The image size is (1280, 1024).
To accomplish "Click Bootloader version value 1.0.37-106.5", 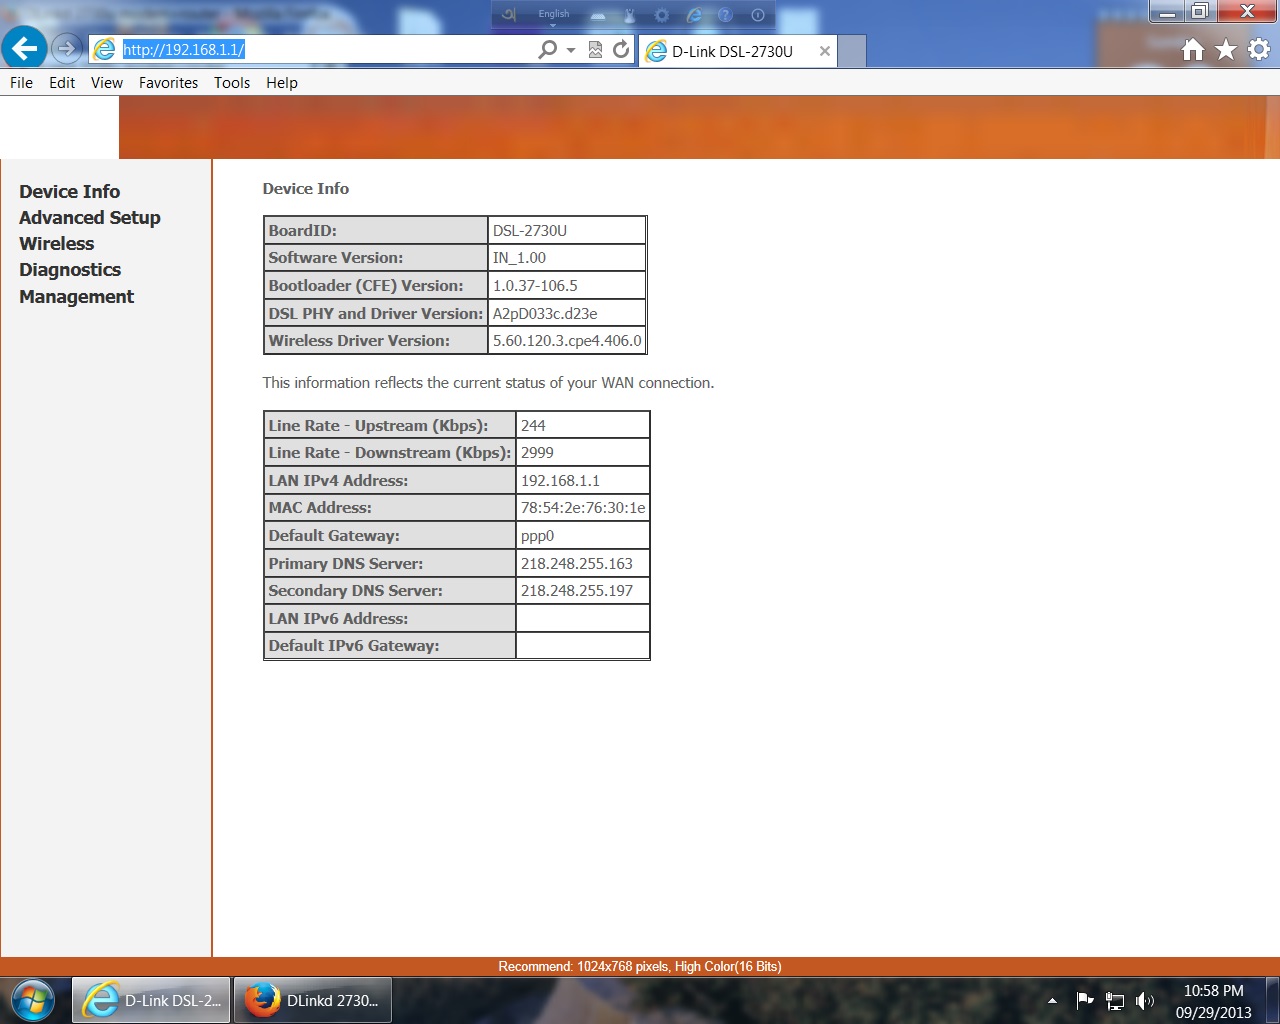I will (x=535, y=286).
